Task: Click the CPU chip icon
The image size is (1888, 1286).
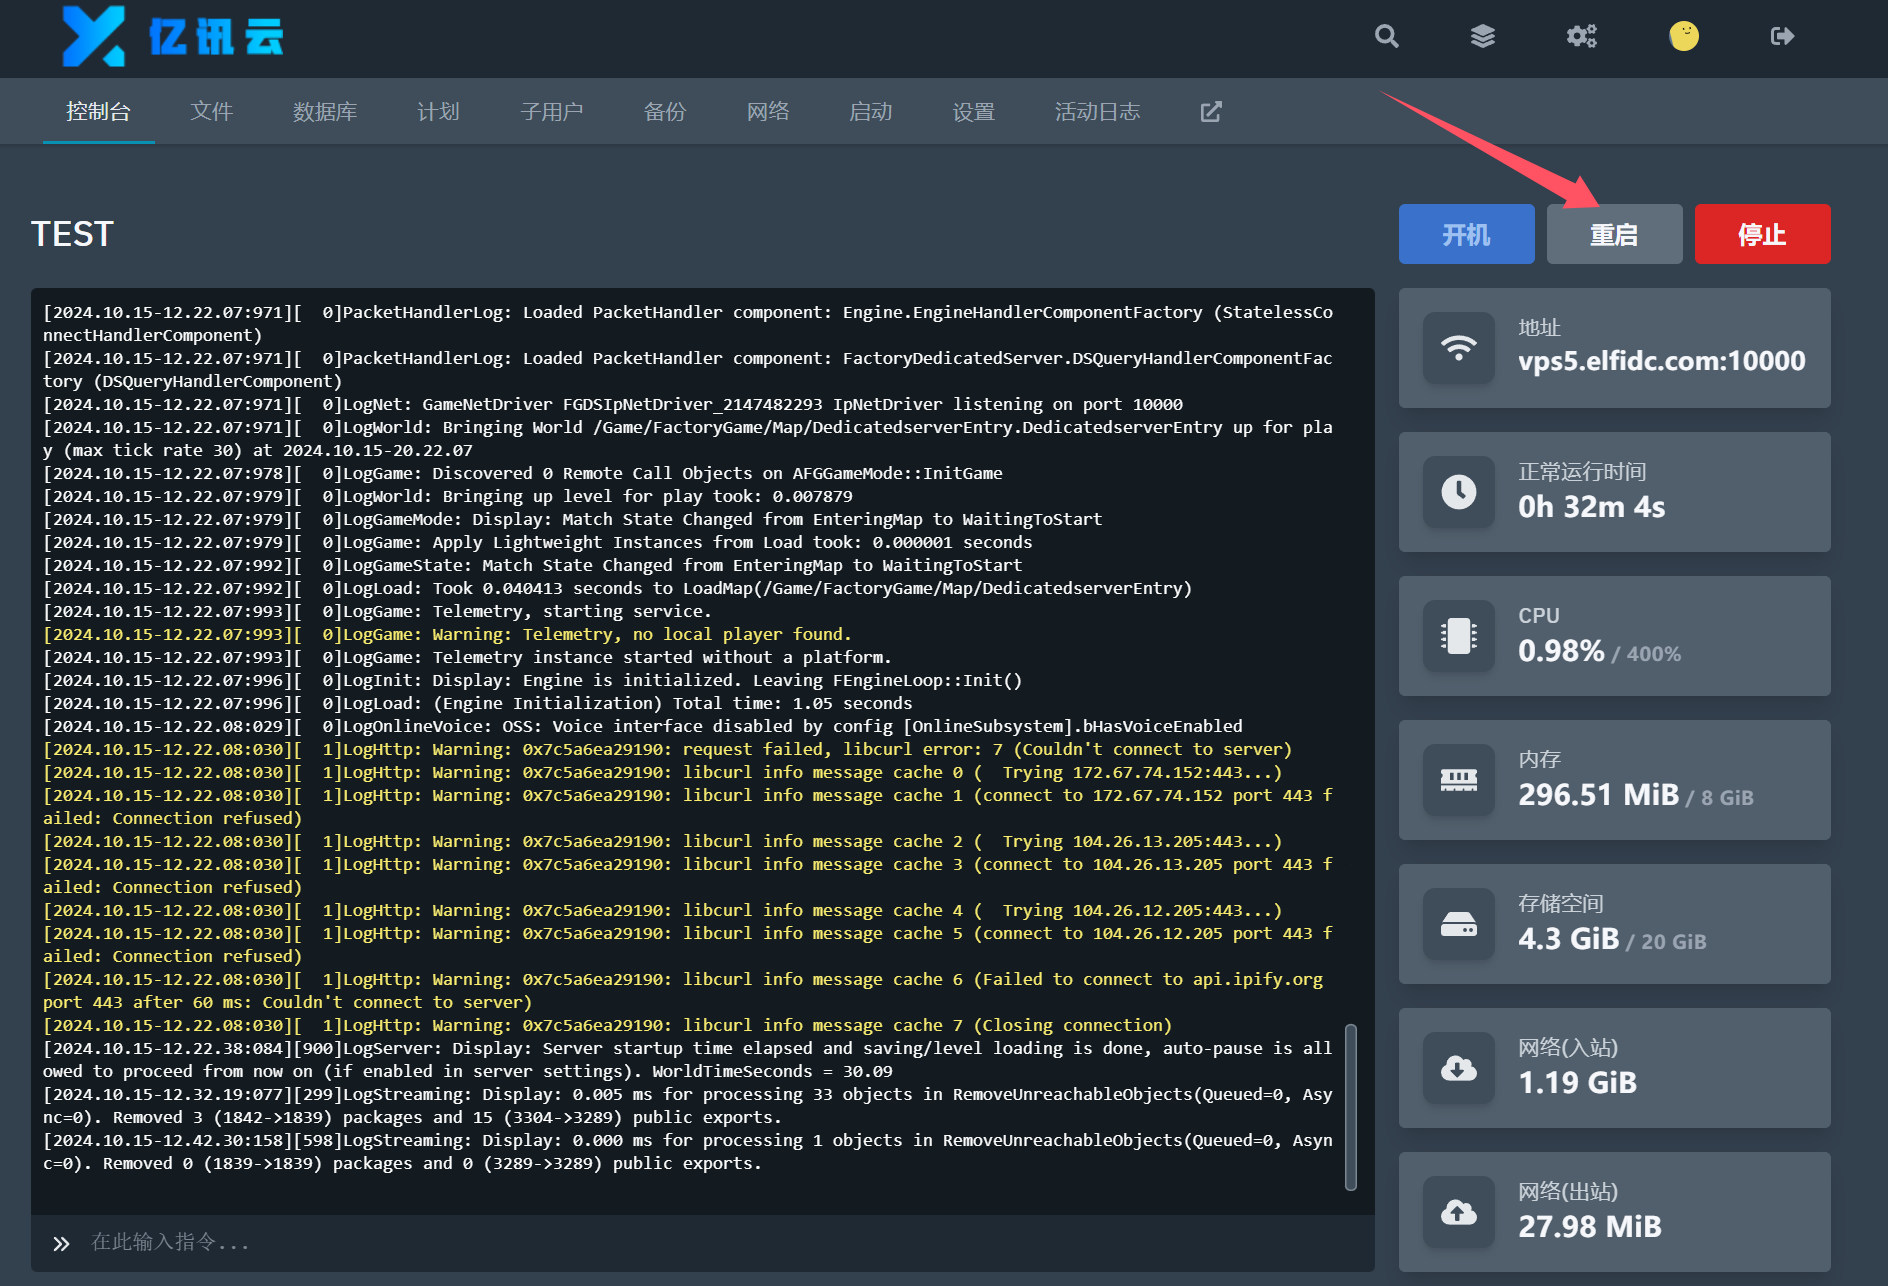Action: (1459, 636)
